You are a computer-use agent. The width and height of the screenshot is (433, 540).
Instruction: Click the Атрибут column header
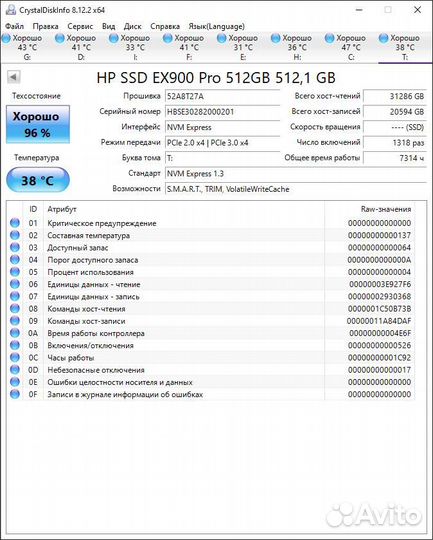point(184,209)
